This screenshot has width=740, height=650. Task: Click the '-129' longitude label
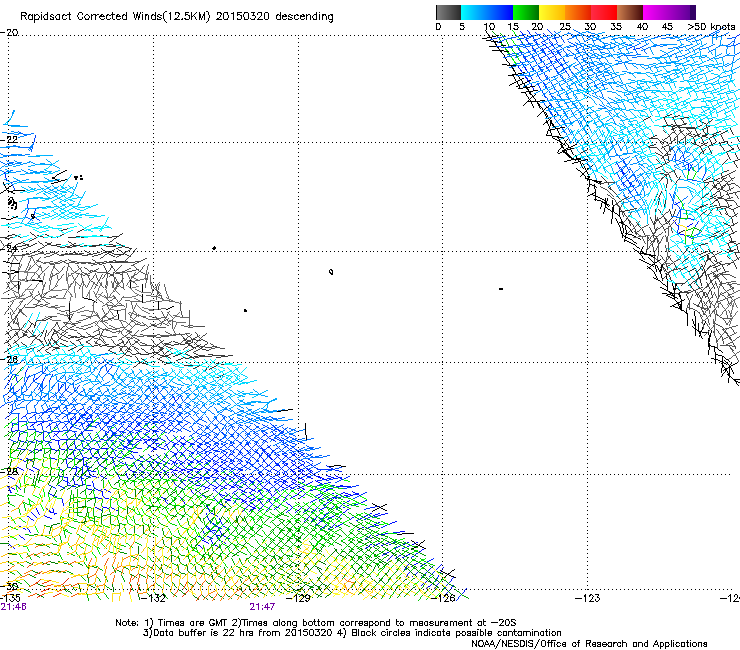(298, 598)
